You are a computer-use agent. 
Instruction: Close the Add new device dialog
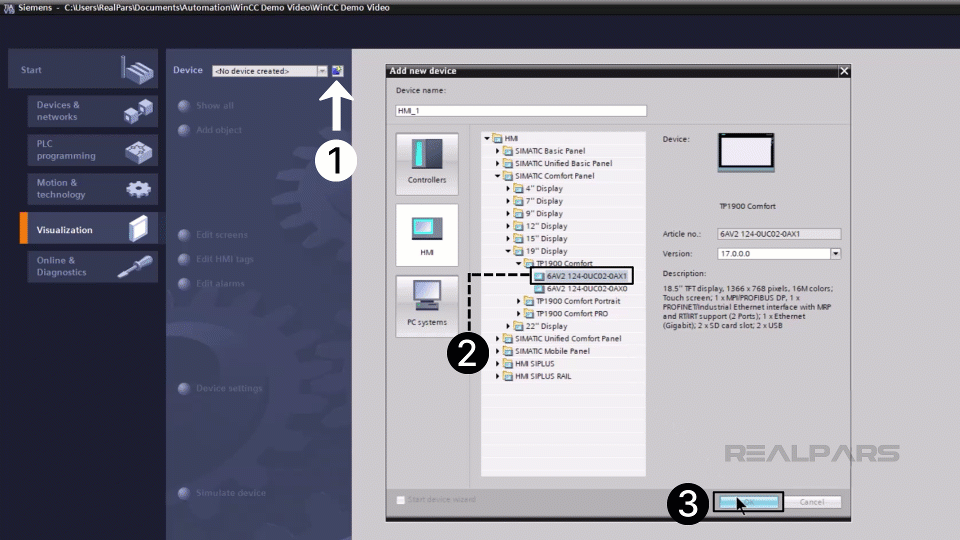point(844,71)
